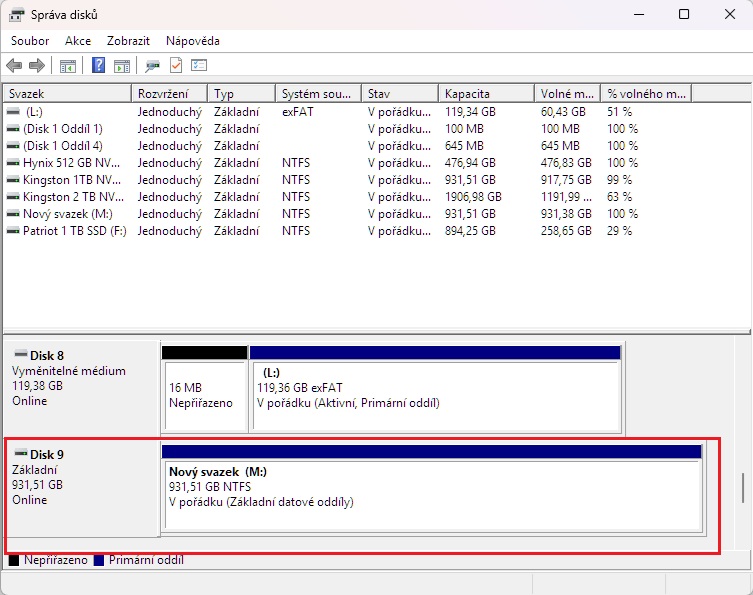
Task: Select the (L:) 119,36 GB exFAT partition block
Action: (436, 389)
